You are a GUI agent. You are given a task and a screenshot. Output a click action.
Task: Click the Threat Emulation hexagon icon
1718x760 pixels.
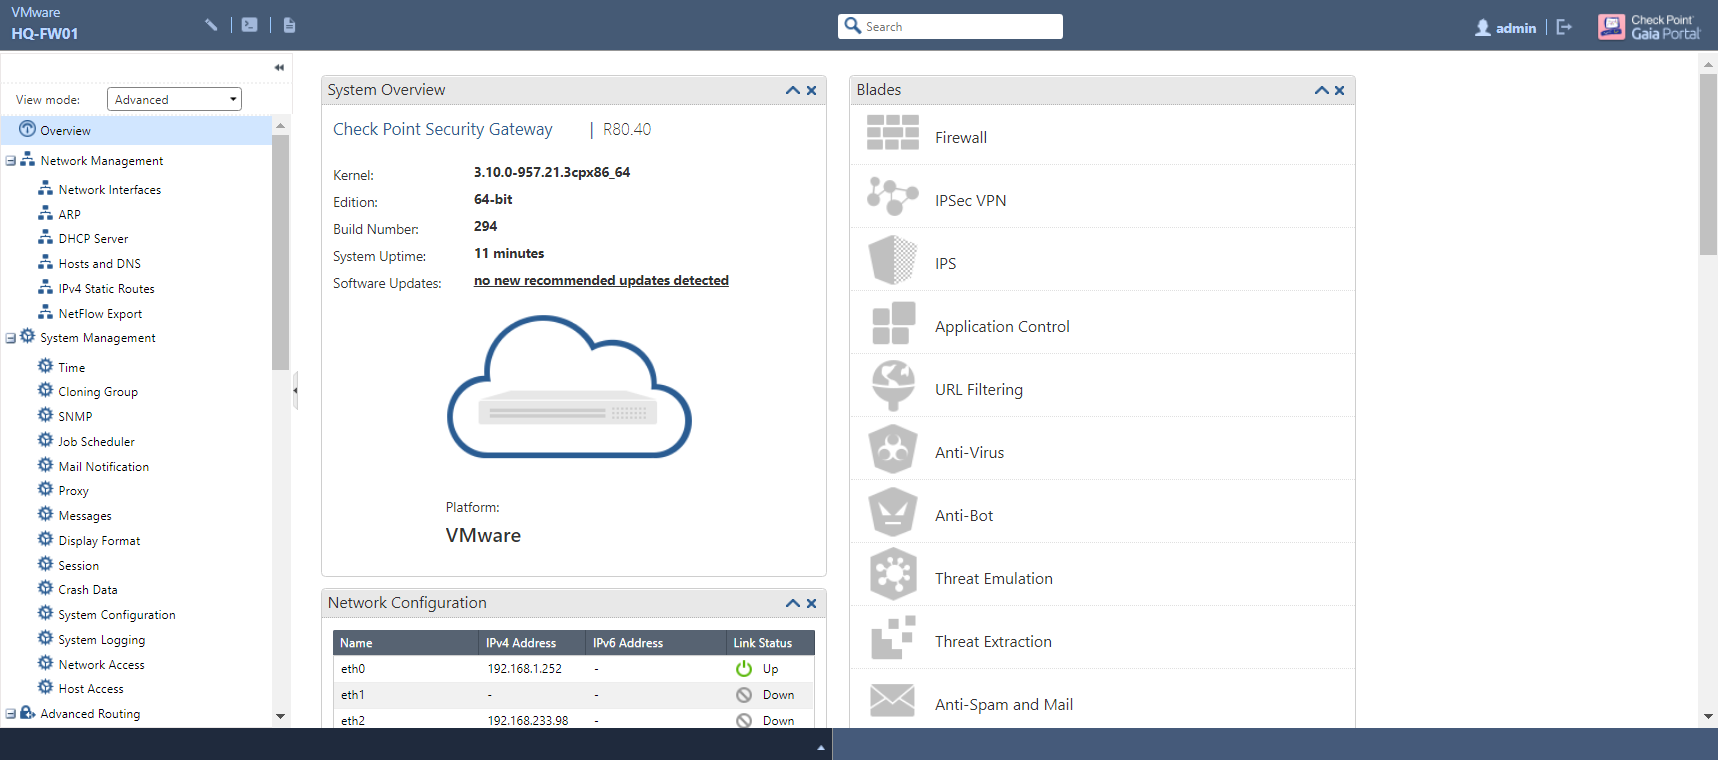[893, 575]
